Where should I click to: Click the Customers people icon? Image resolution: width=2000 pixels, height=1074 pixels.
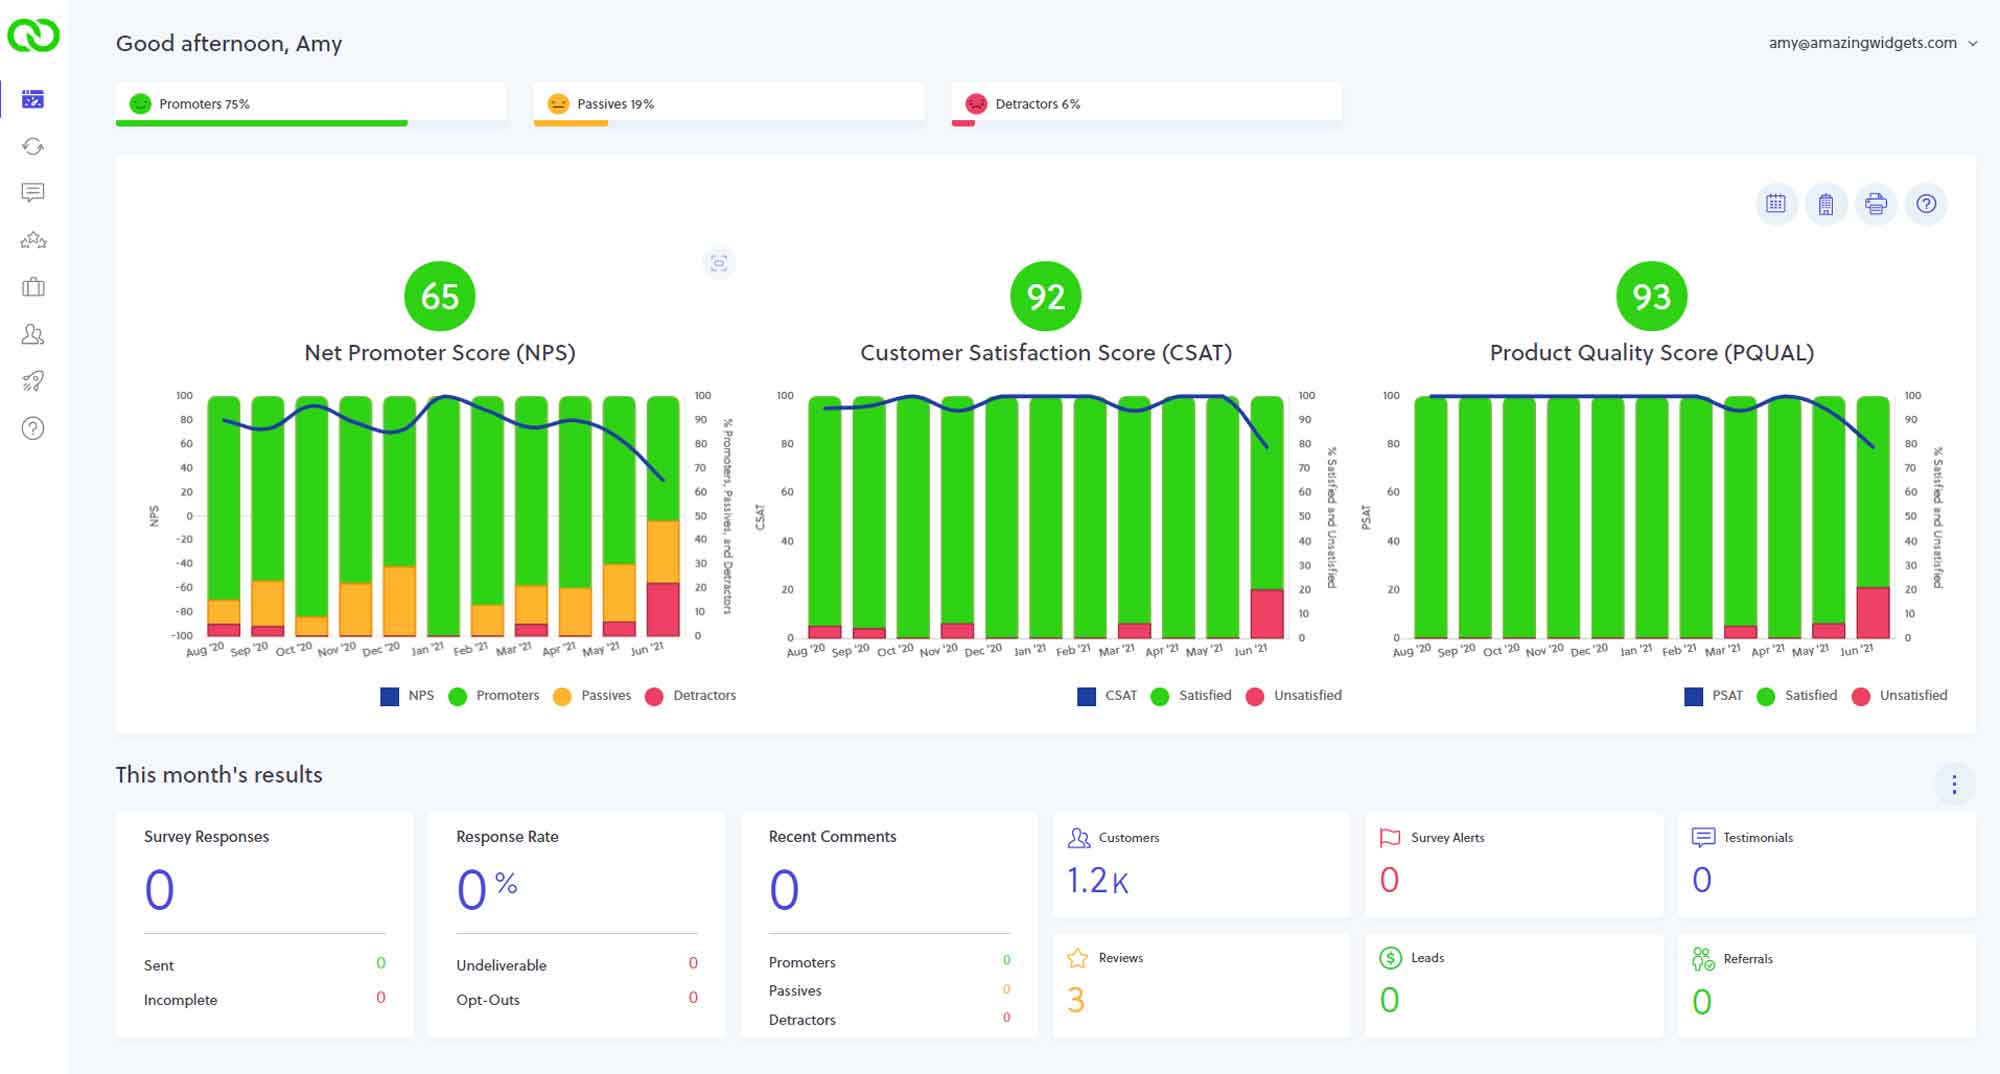[x=1079, y=837]
